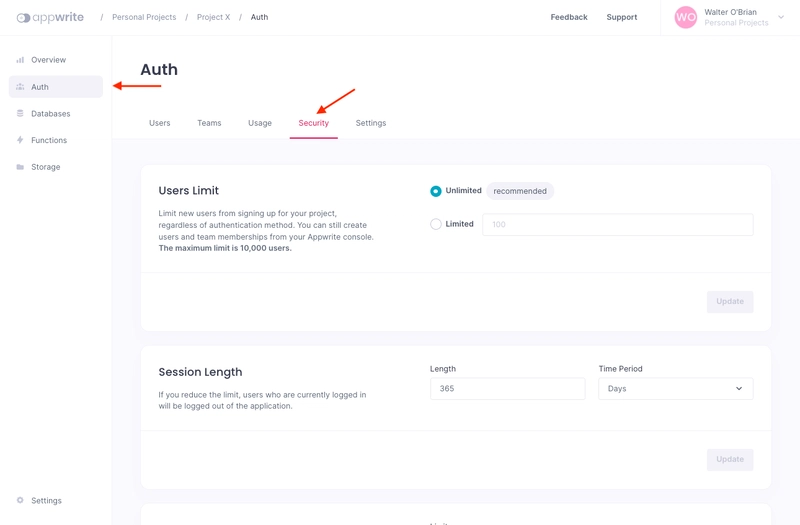Image resolution: width=800 pixels, height=525 pixels.
Task: Switch to the Users tab
Action: coord(160,123)
